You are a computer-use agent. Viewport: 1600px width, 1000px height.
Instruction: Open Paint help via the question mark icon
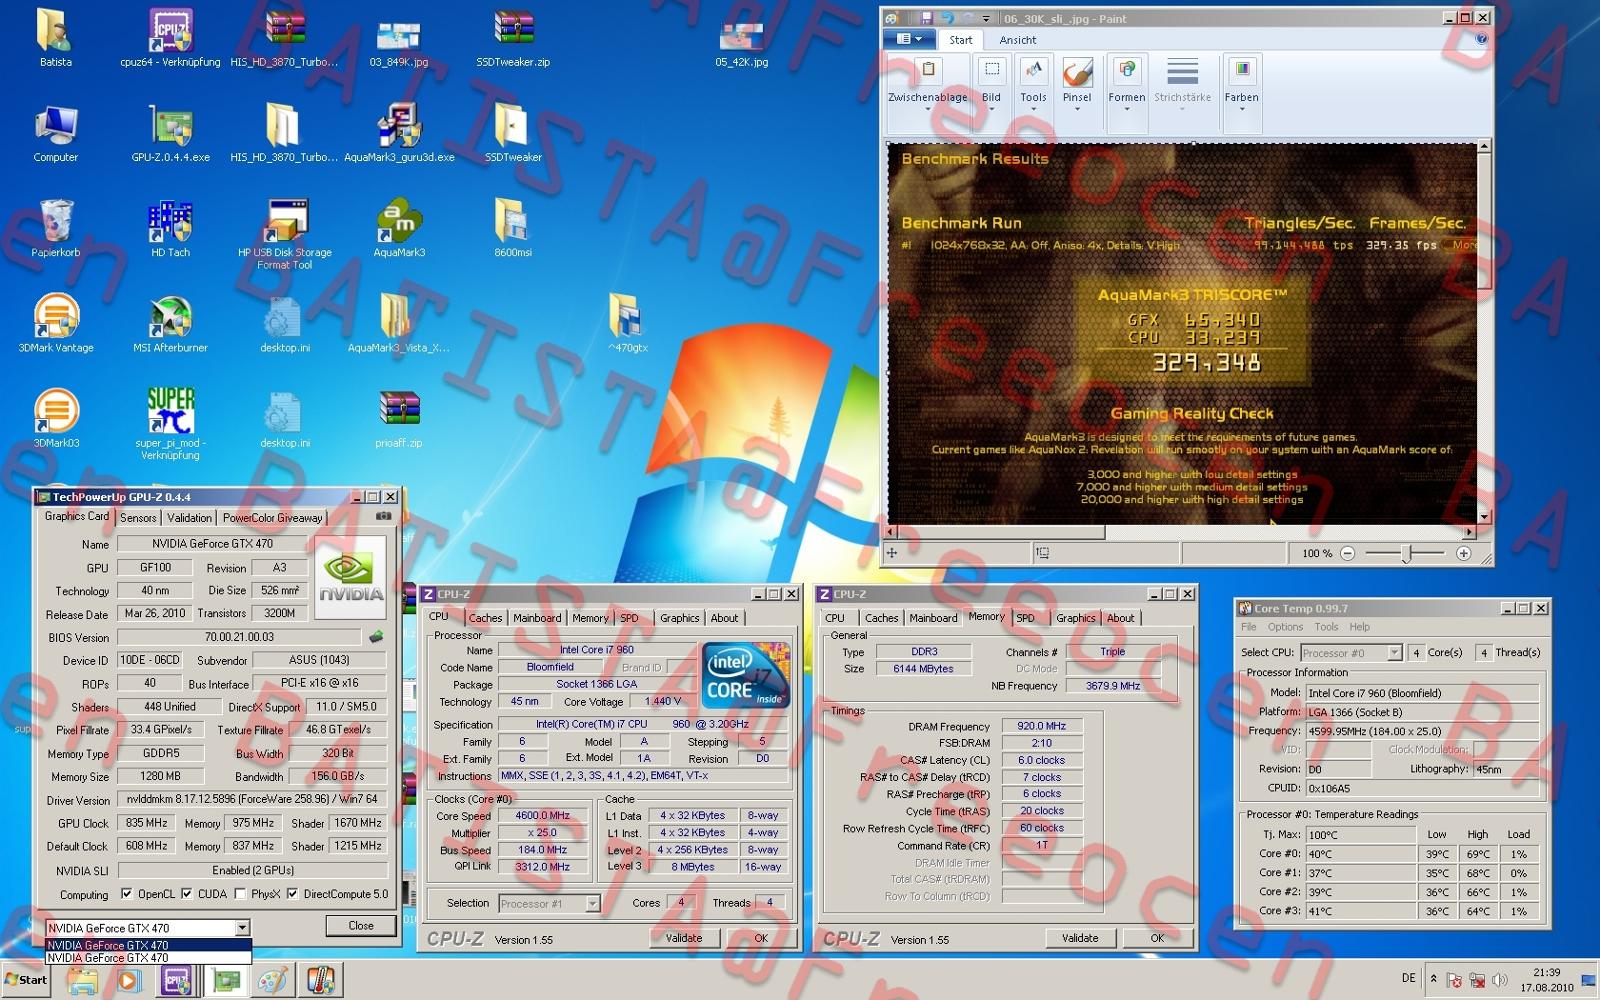[1481, 40]
